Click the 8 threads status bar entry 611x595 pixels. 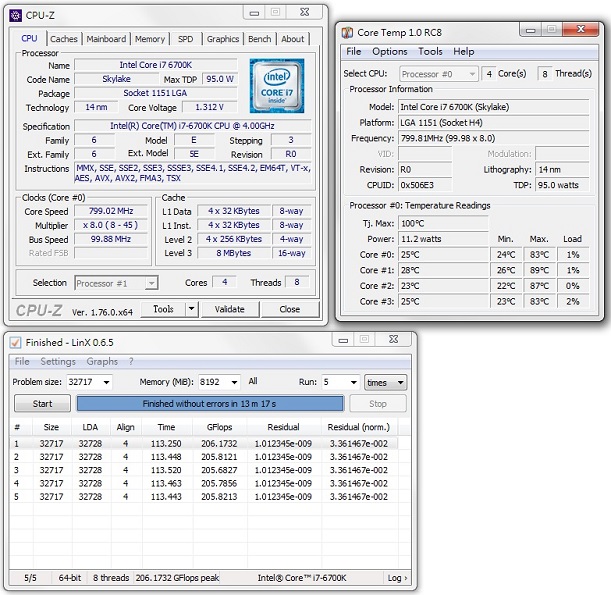[111, 578]
